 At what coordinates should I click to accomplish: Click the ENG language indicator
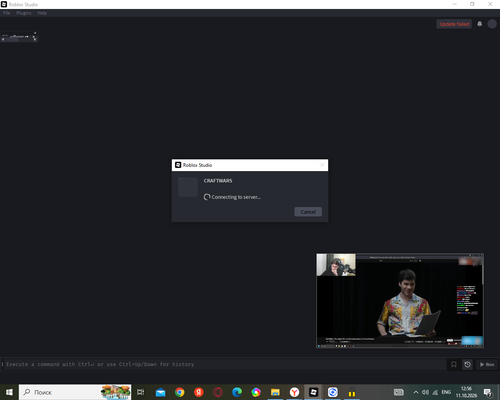[446, 392]
